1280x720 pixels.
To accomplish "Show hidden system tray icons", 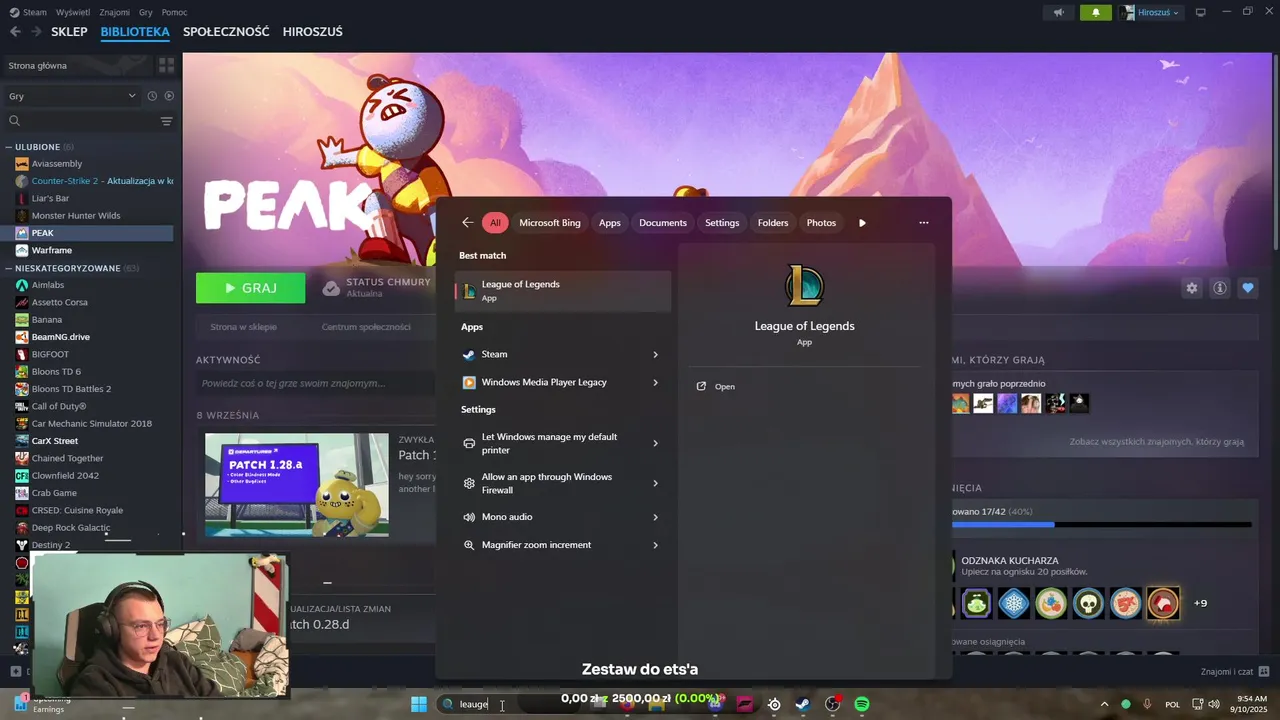I will [1105, 704].
